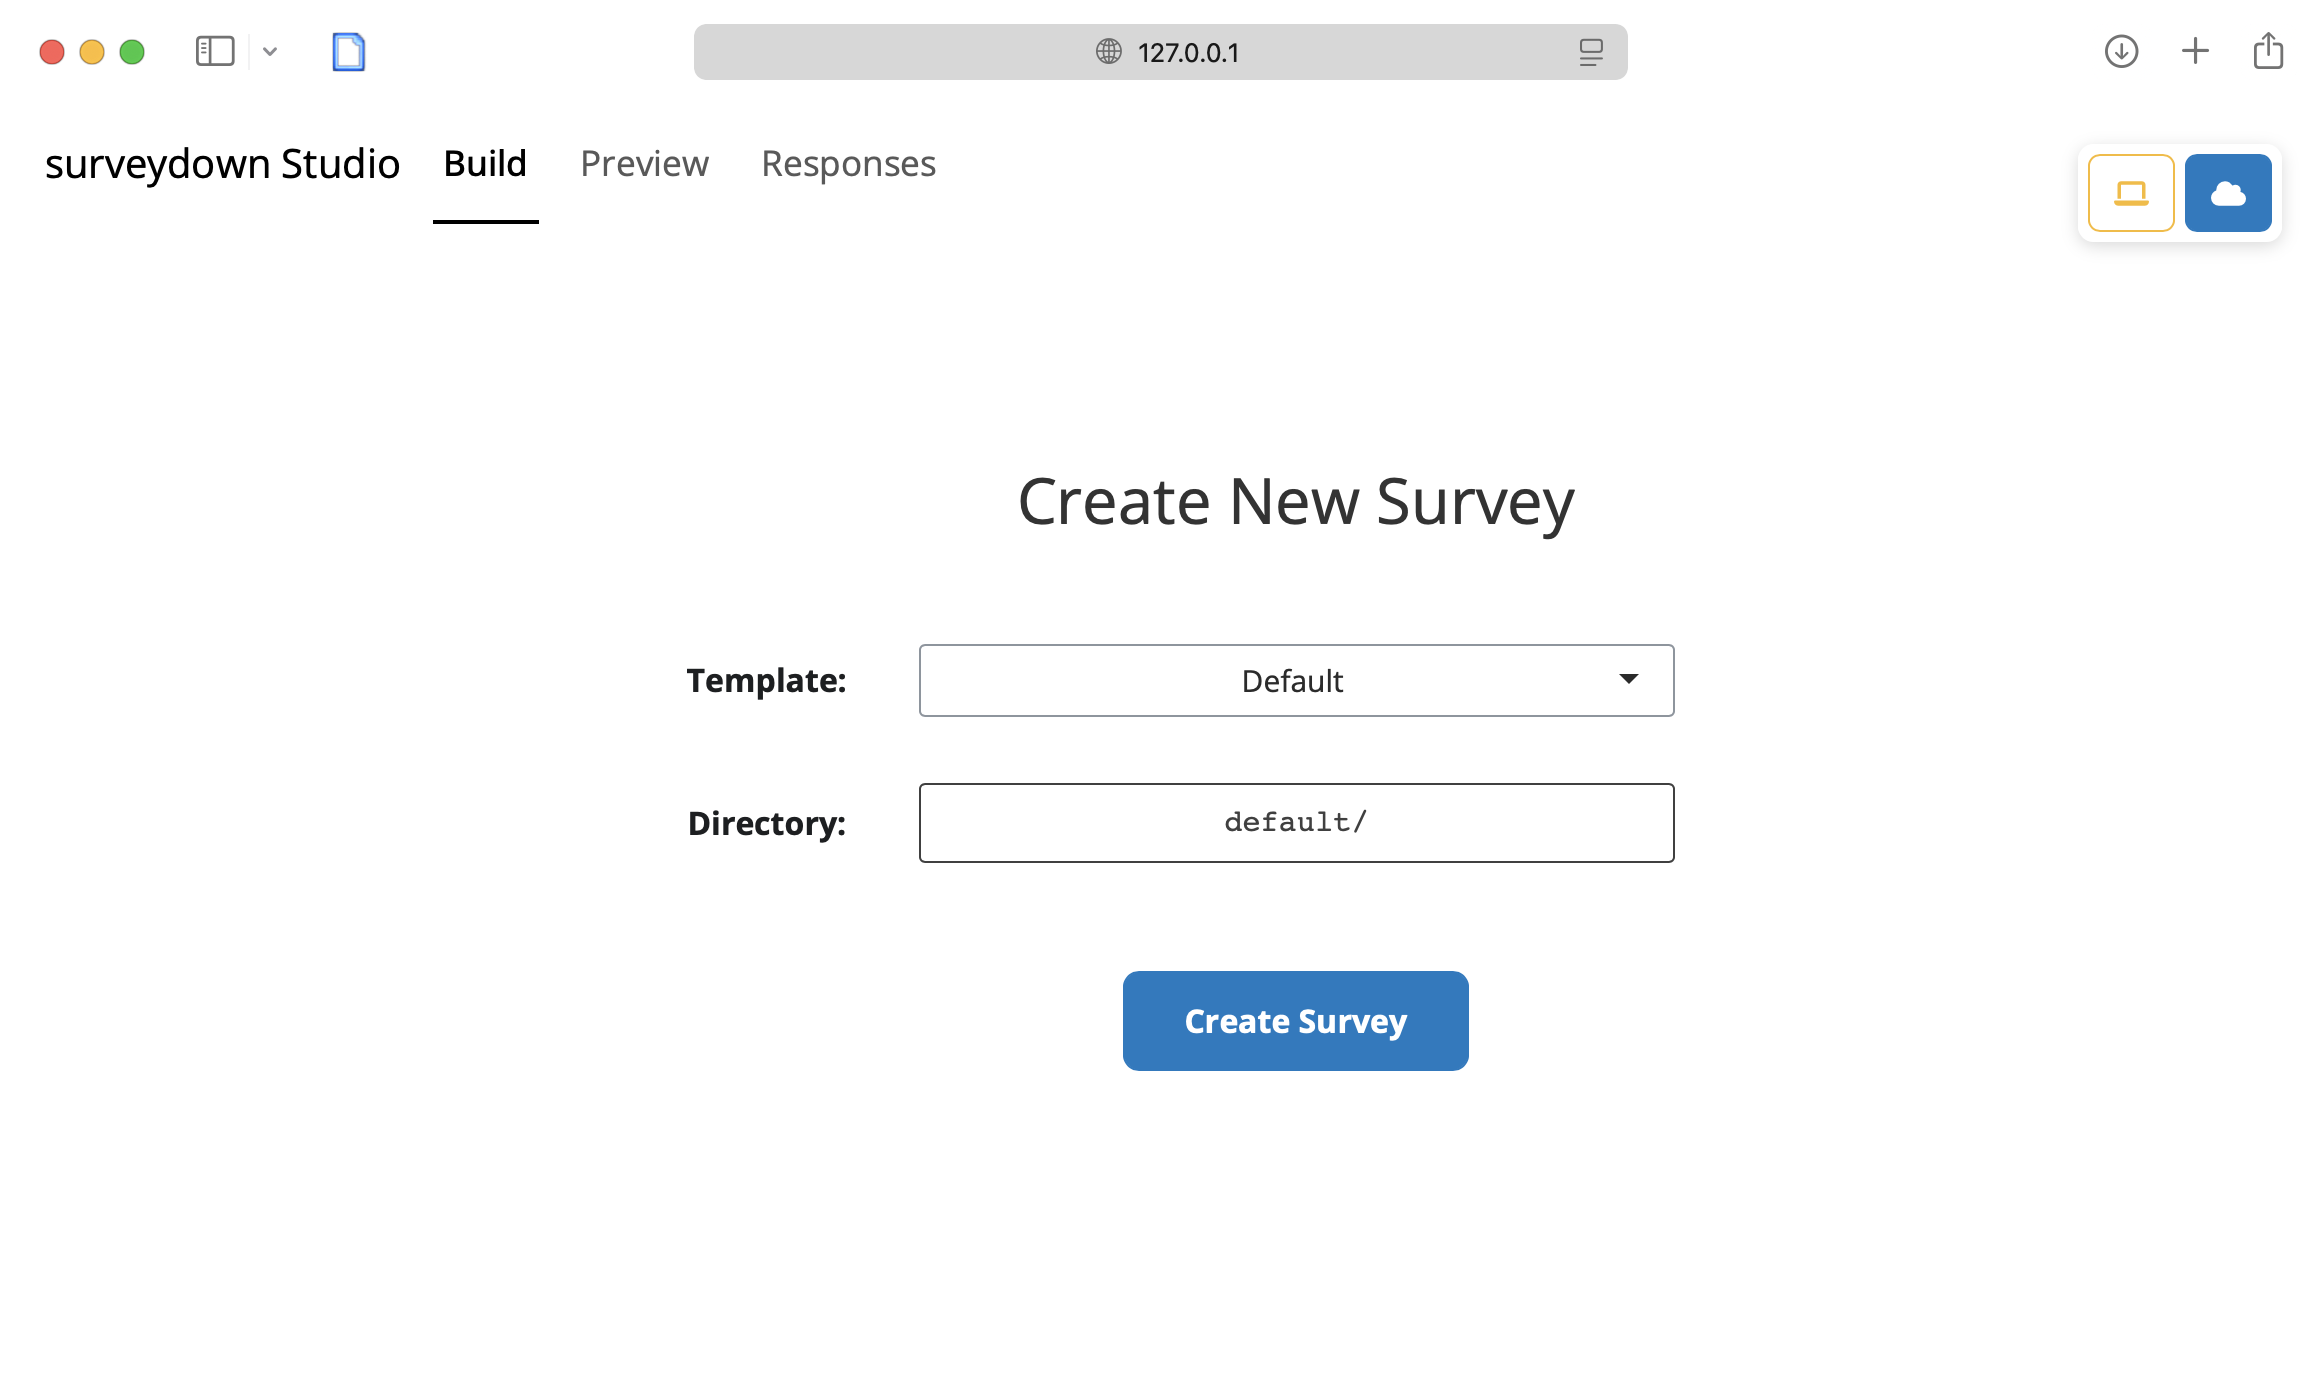Image resolution: width=2322 pixels, height=1388 pixels.
Task: Click the Share icon
Action: click(x=2268, y=51)
